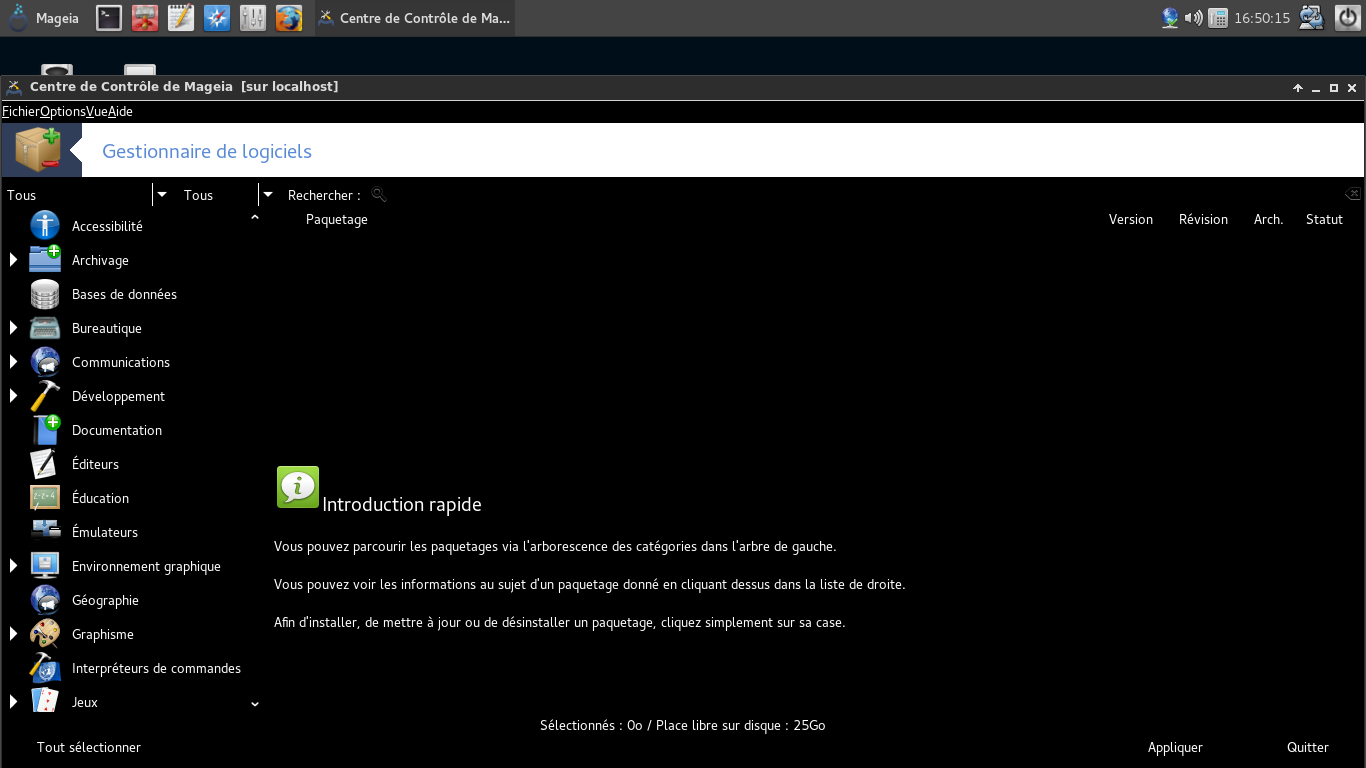Open the Vue menu

96,111
